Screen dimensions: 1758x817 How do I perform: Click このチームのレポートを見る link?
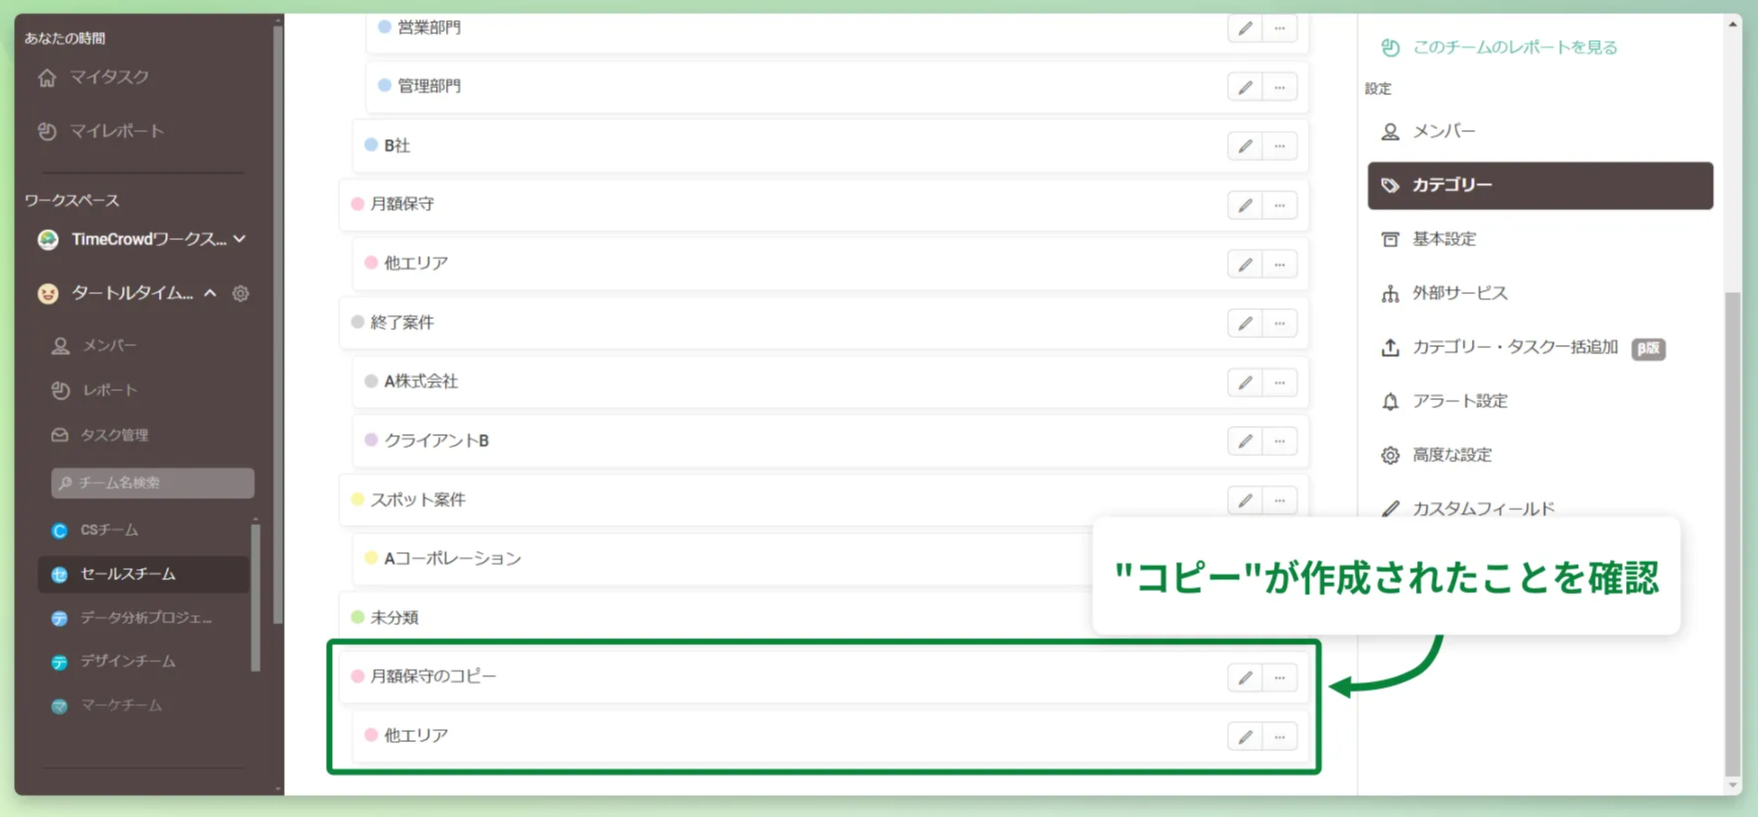(1514, 47)
